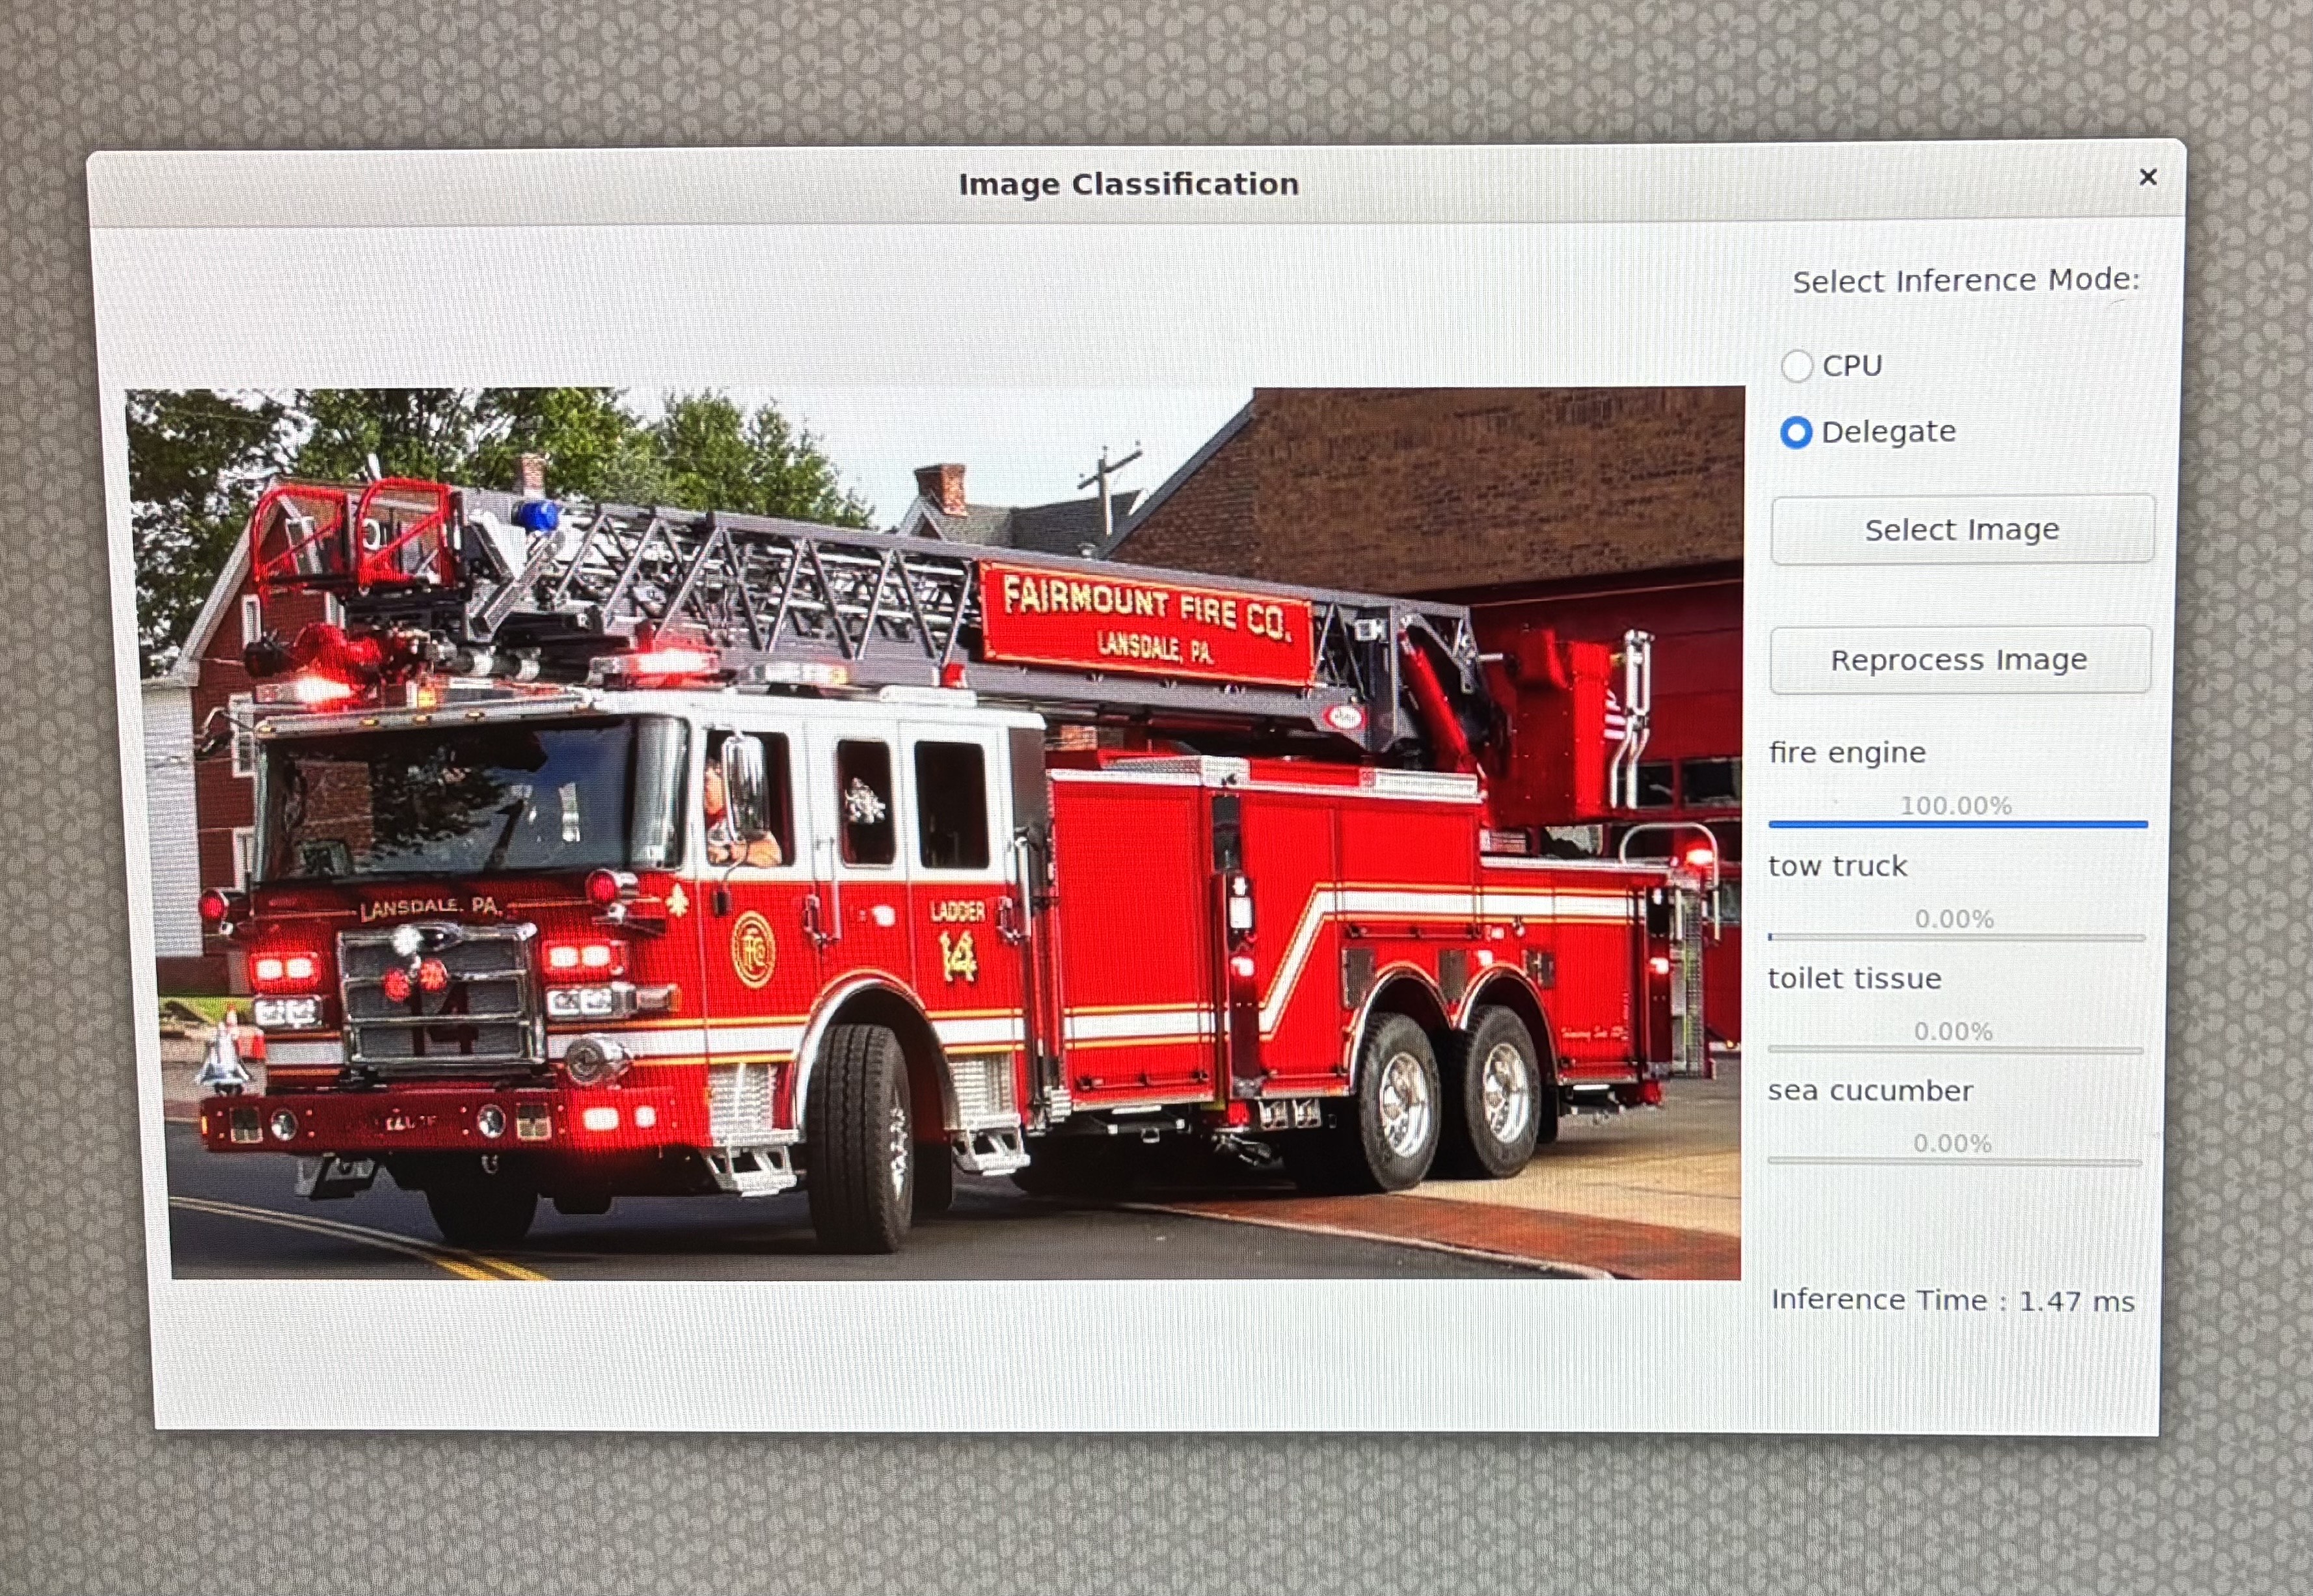Screen dimensions: 2313x1596
Task: Click the toilet tissue label
Action: tap(1854, 979)
